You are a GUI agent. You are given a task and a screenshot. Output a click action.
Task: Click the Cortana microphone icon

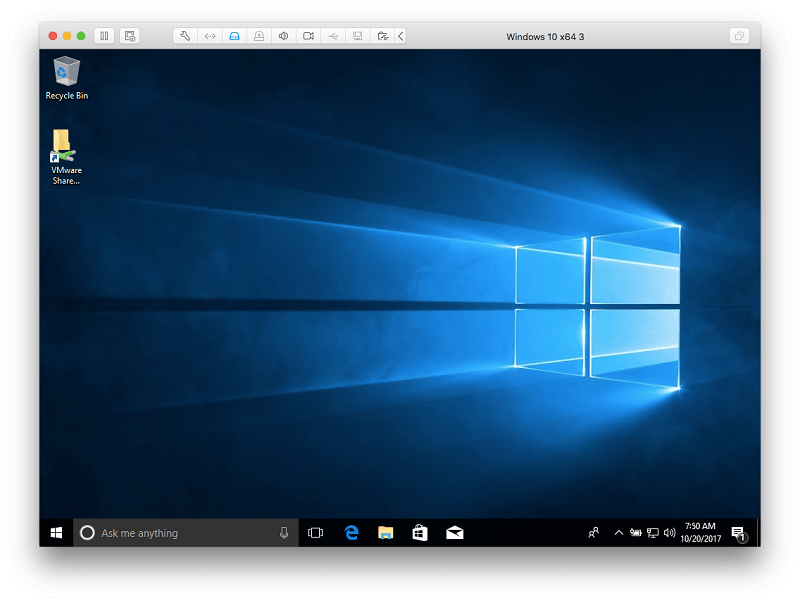(x=284, y=533)
